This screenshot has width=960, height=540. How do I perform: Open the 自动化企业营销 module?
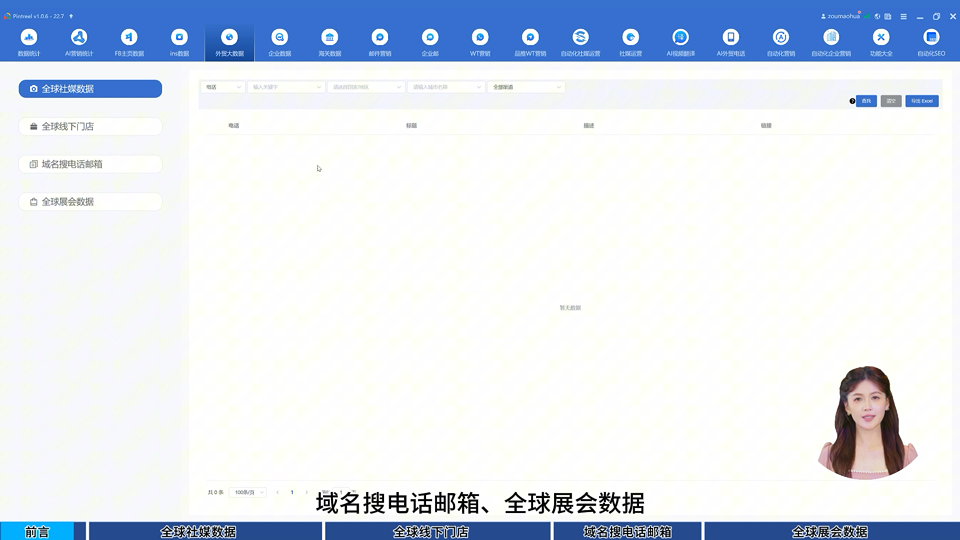click(831, 42)
